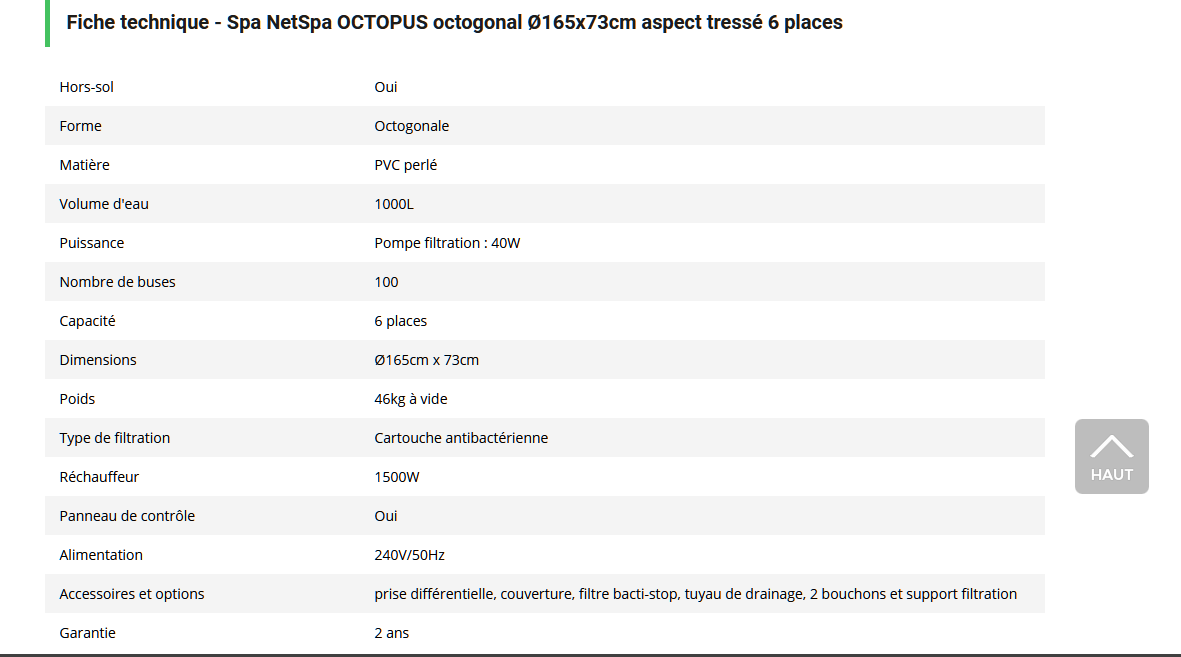Click the 2 ans Garantie value

point(391,633)
